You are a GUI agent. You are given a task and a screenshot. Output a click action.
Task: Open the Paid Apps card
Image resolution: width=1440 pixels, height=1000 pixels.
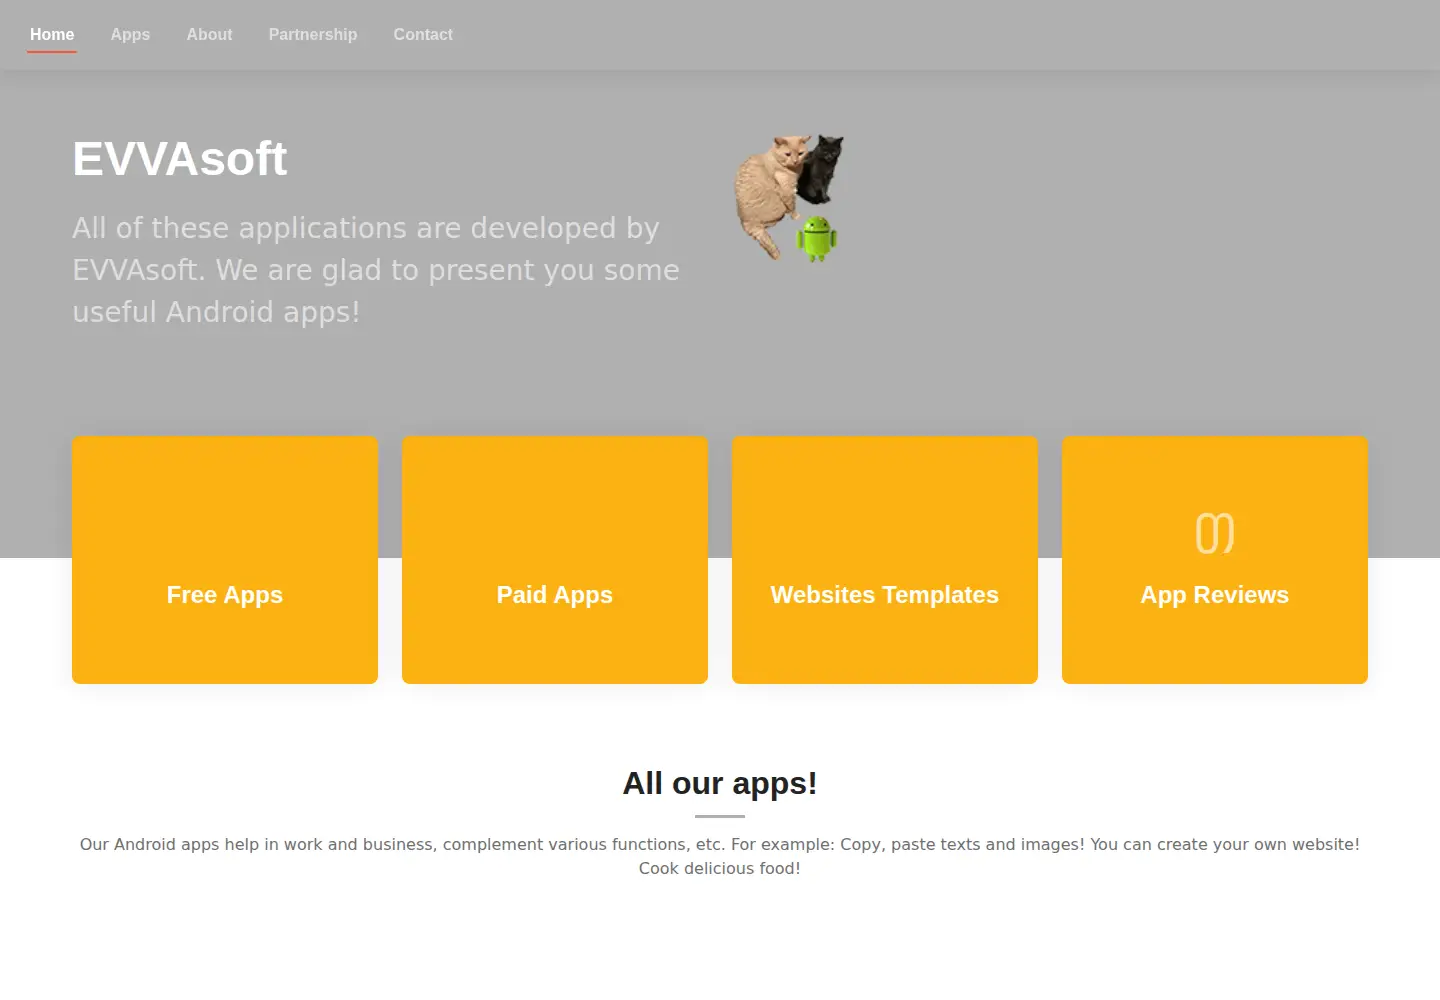(x=555, y=560)
